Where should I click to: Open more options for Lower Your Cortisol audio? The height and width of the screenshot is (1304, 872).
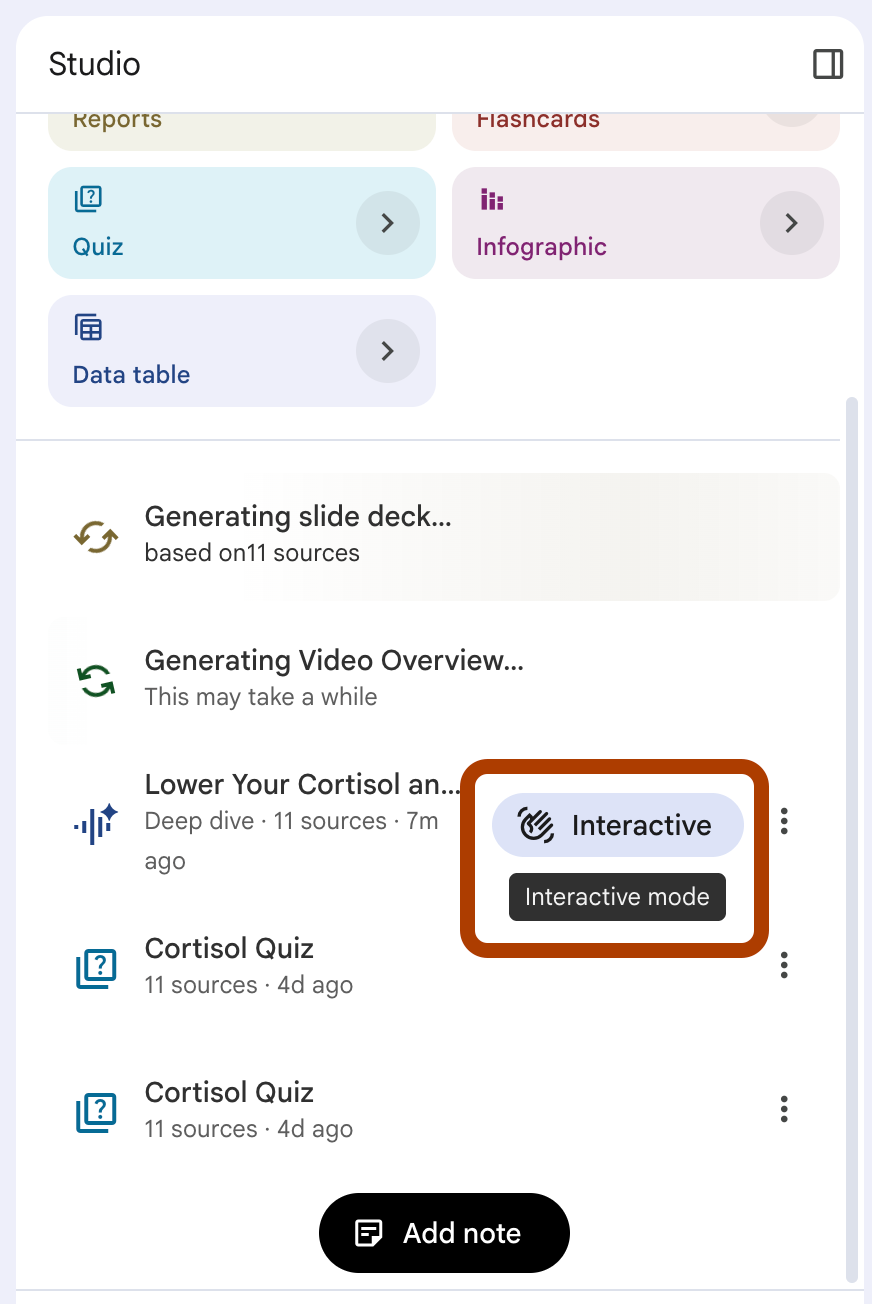click(784, 822)
